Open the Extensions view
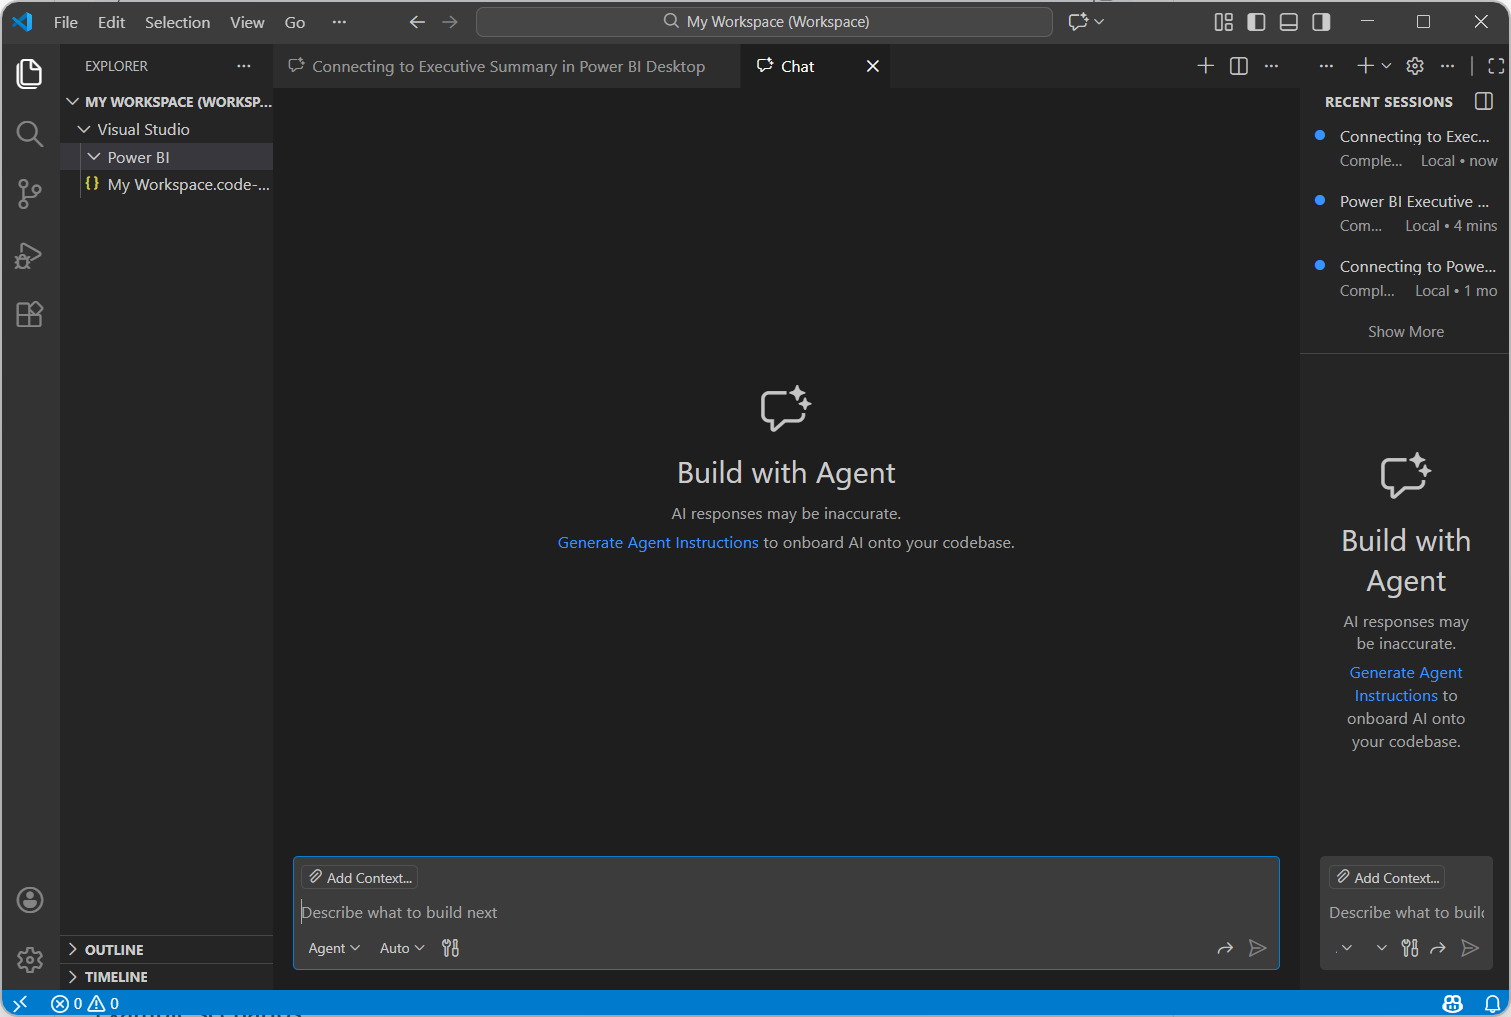The width and height of the screenshot is (1511, 1017). [x=30, y=315]
